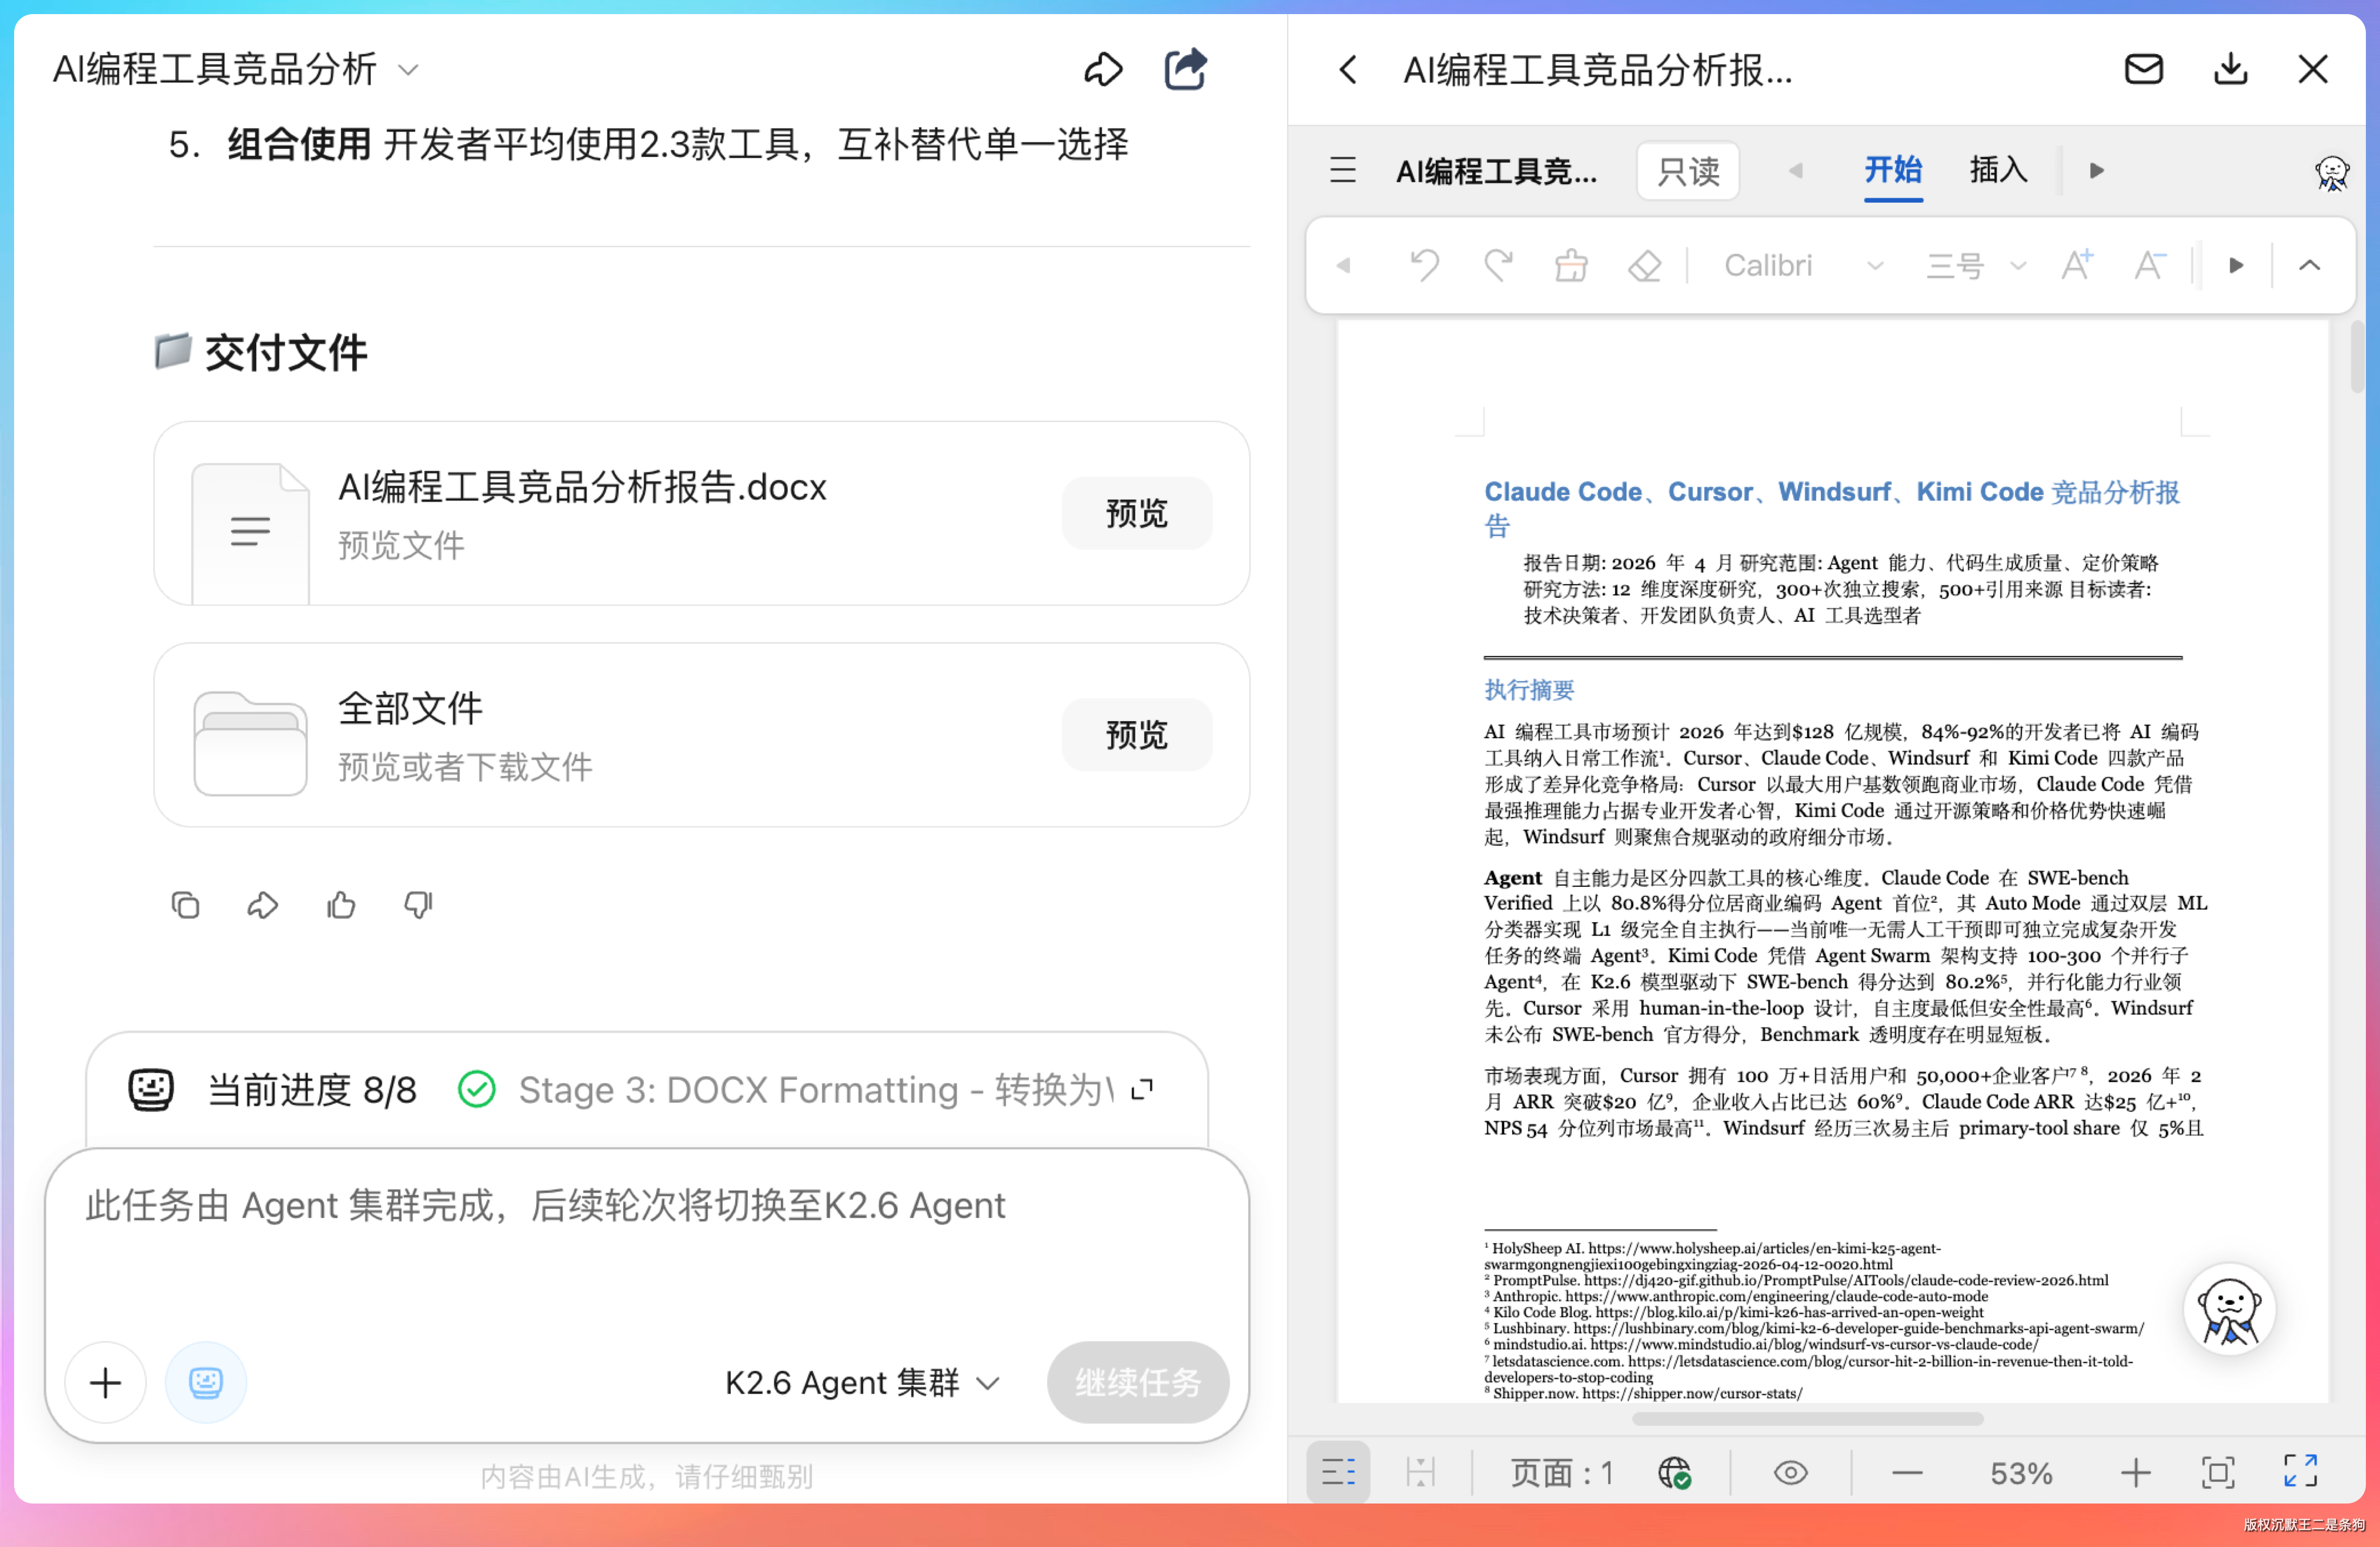The image size is (2380, 1547).
Task: Click the thumbs up icon
Action: click(x=341, y=905)
